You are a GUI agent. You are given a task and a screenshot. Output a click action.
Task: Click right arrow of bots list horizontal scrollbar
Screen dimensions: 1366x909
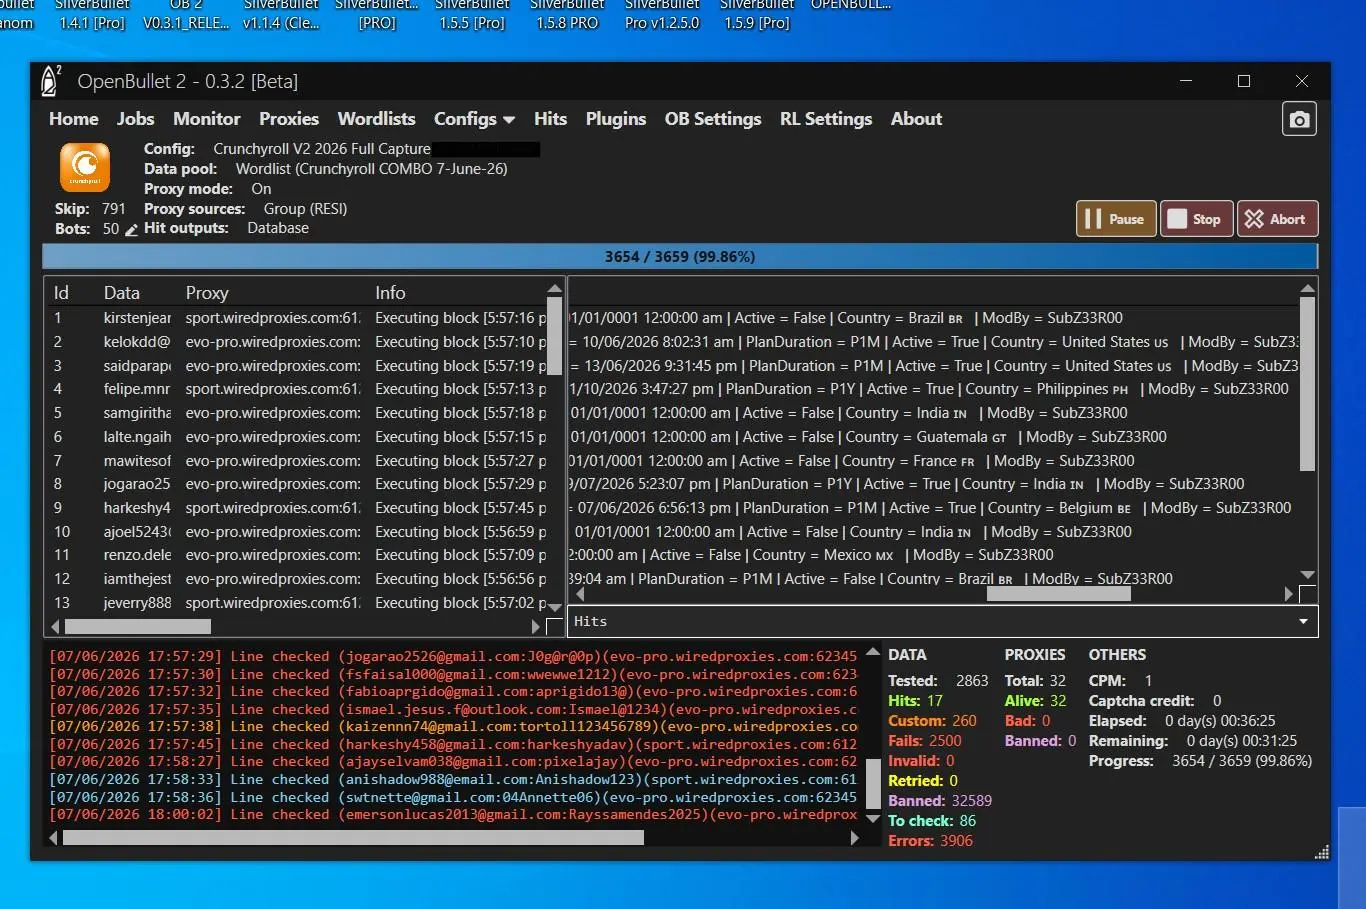[536, 626]
